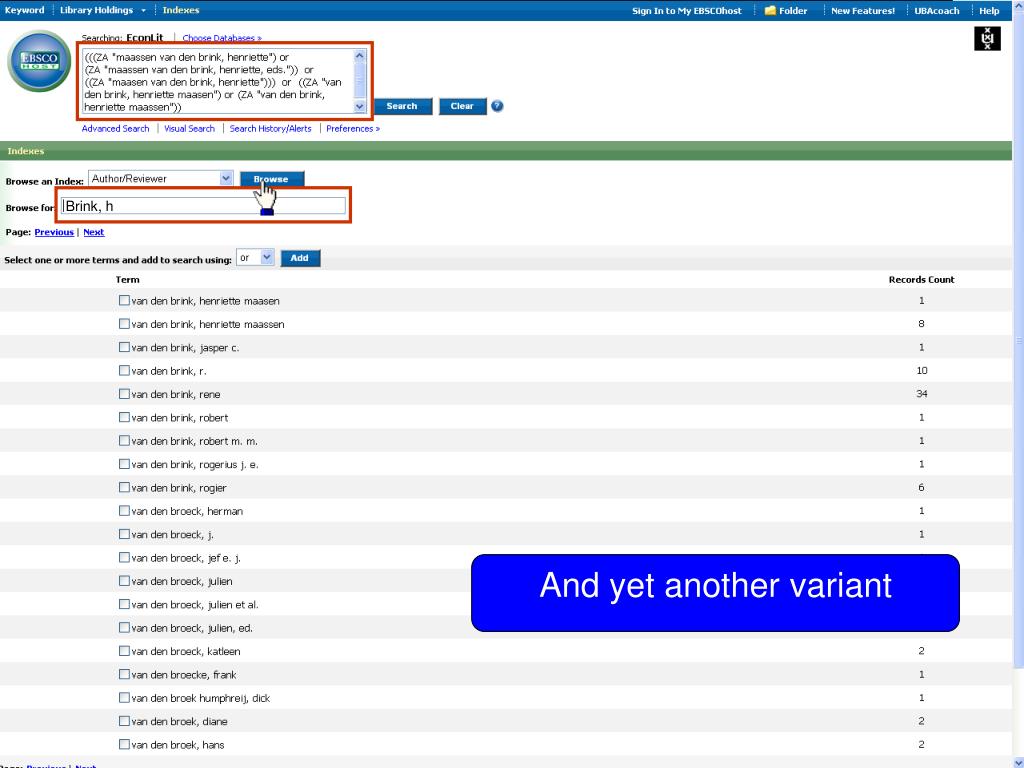Tick checkbox for van den brink, rogier
Viewport: 1024px width, 768px height.
[124, 487]
